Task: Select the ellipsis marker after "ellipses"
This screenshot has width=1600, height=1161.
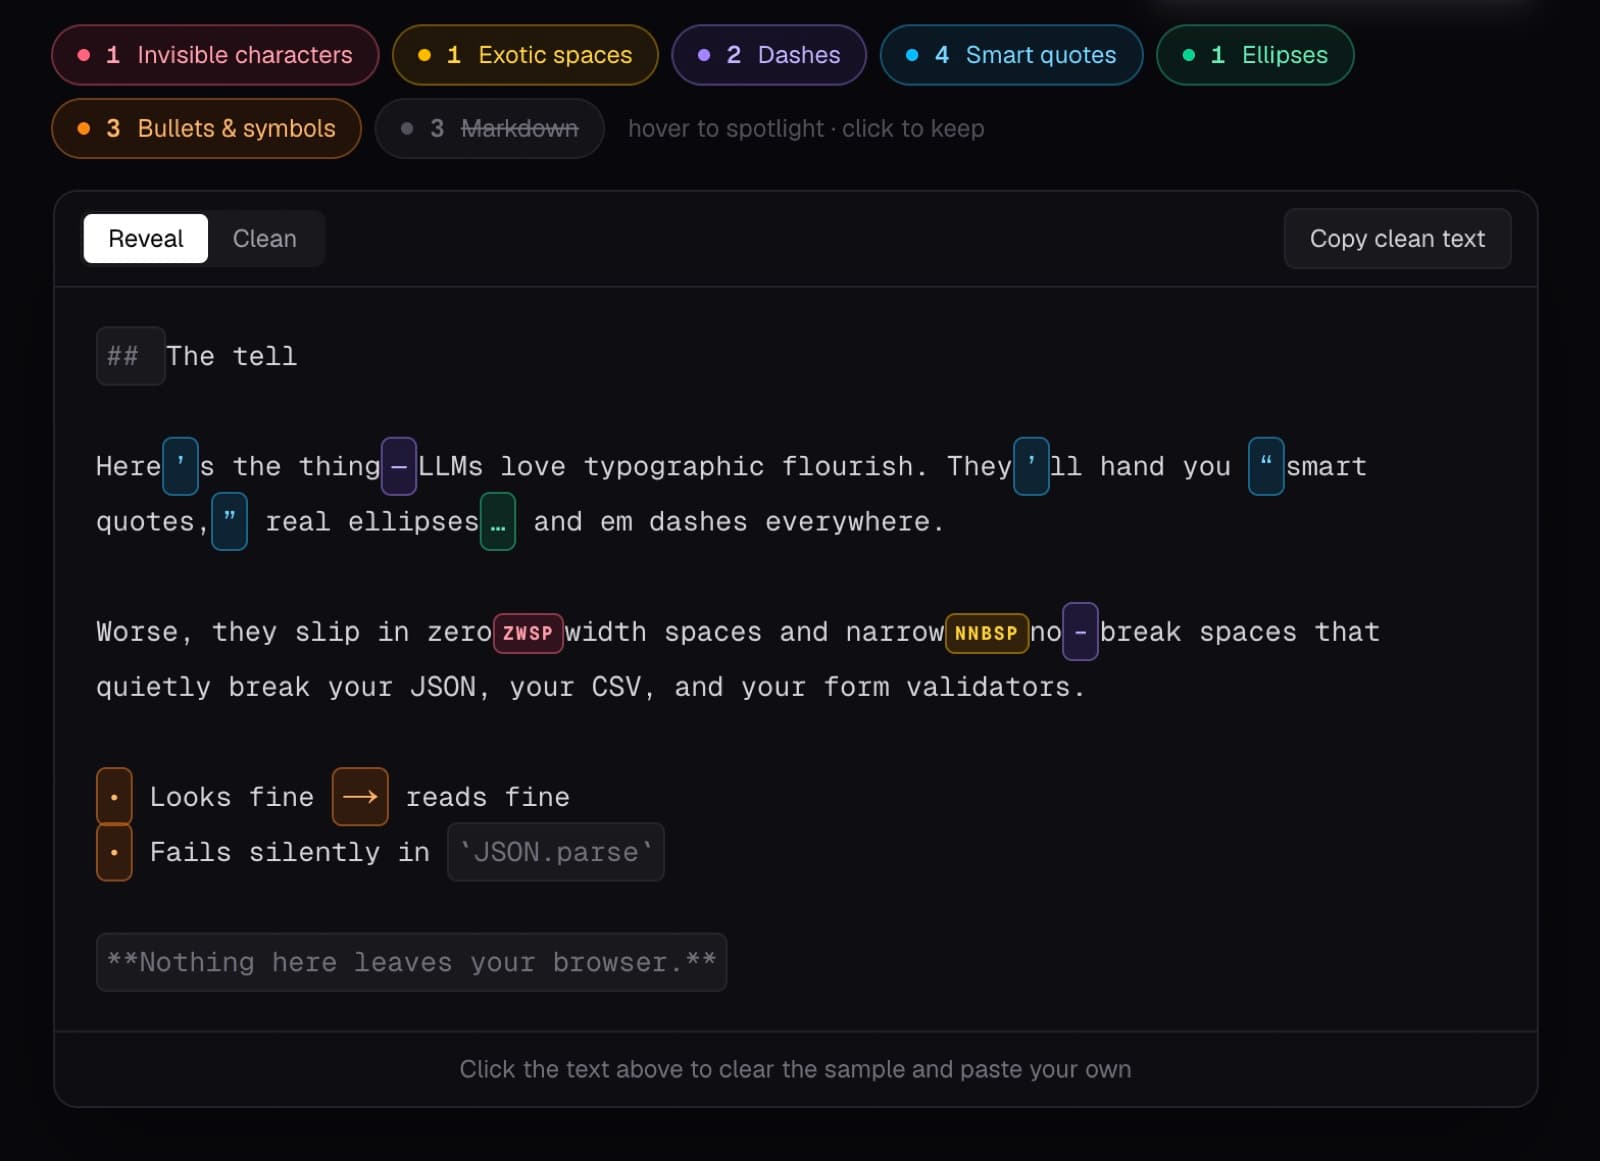Action: pos(498,521)
